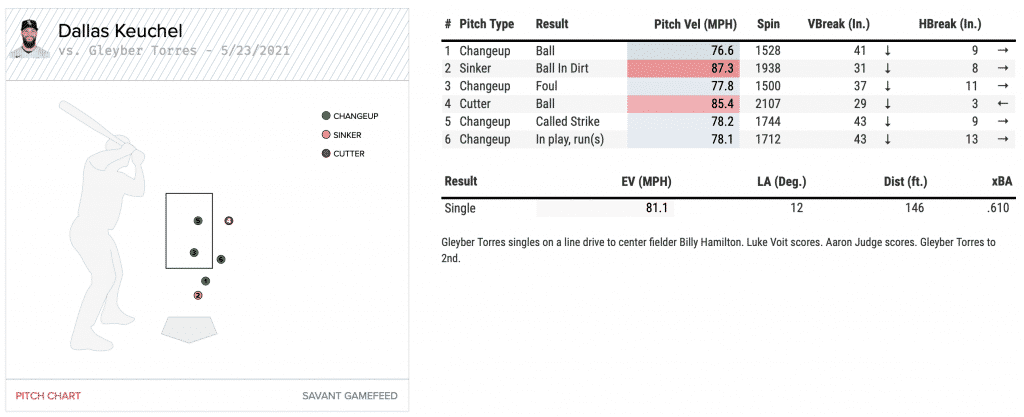Viewport: 1024px width, 417px height.
Task: Click the home plate icon
Action: click(x=188, y=329)
